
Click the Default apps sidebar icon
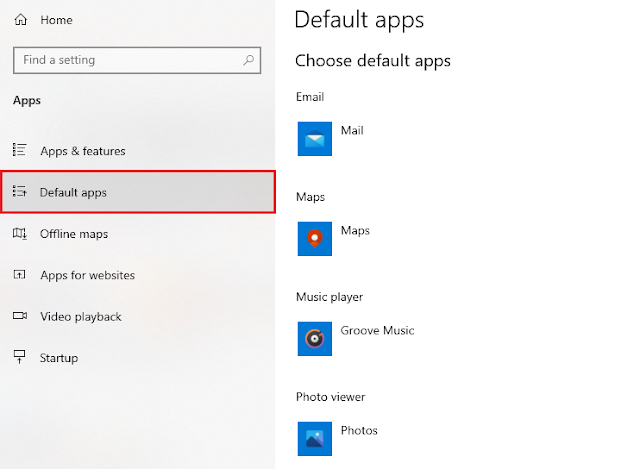pyautogui.click(x=20, y=191)
